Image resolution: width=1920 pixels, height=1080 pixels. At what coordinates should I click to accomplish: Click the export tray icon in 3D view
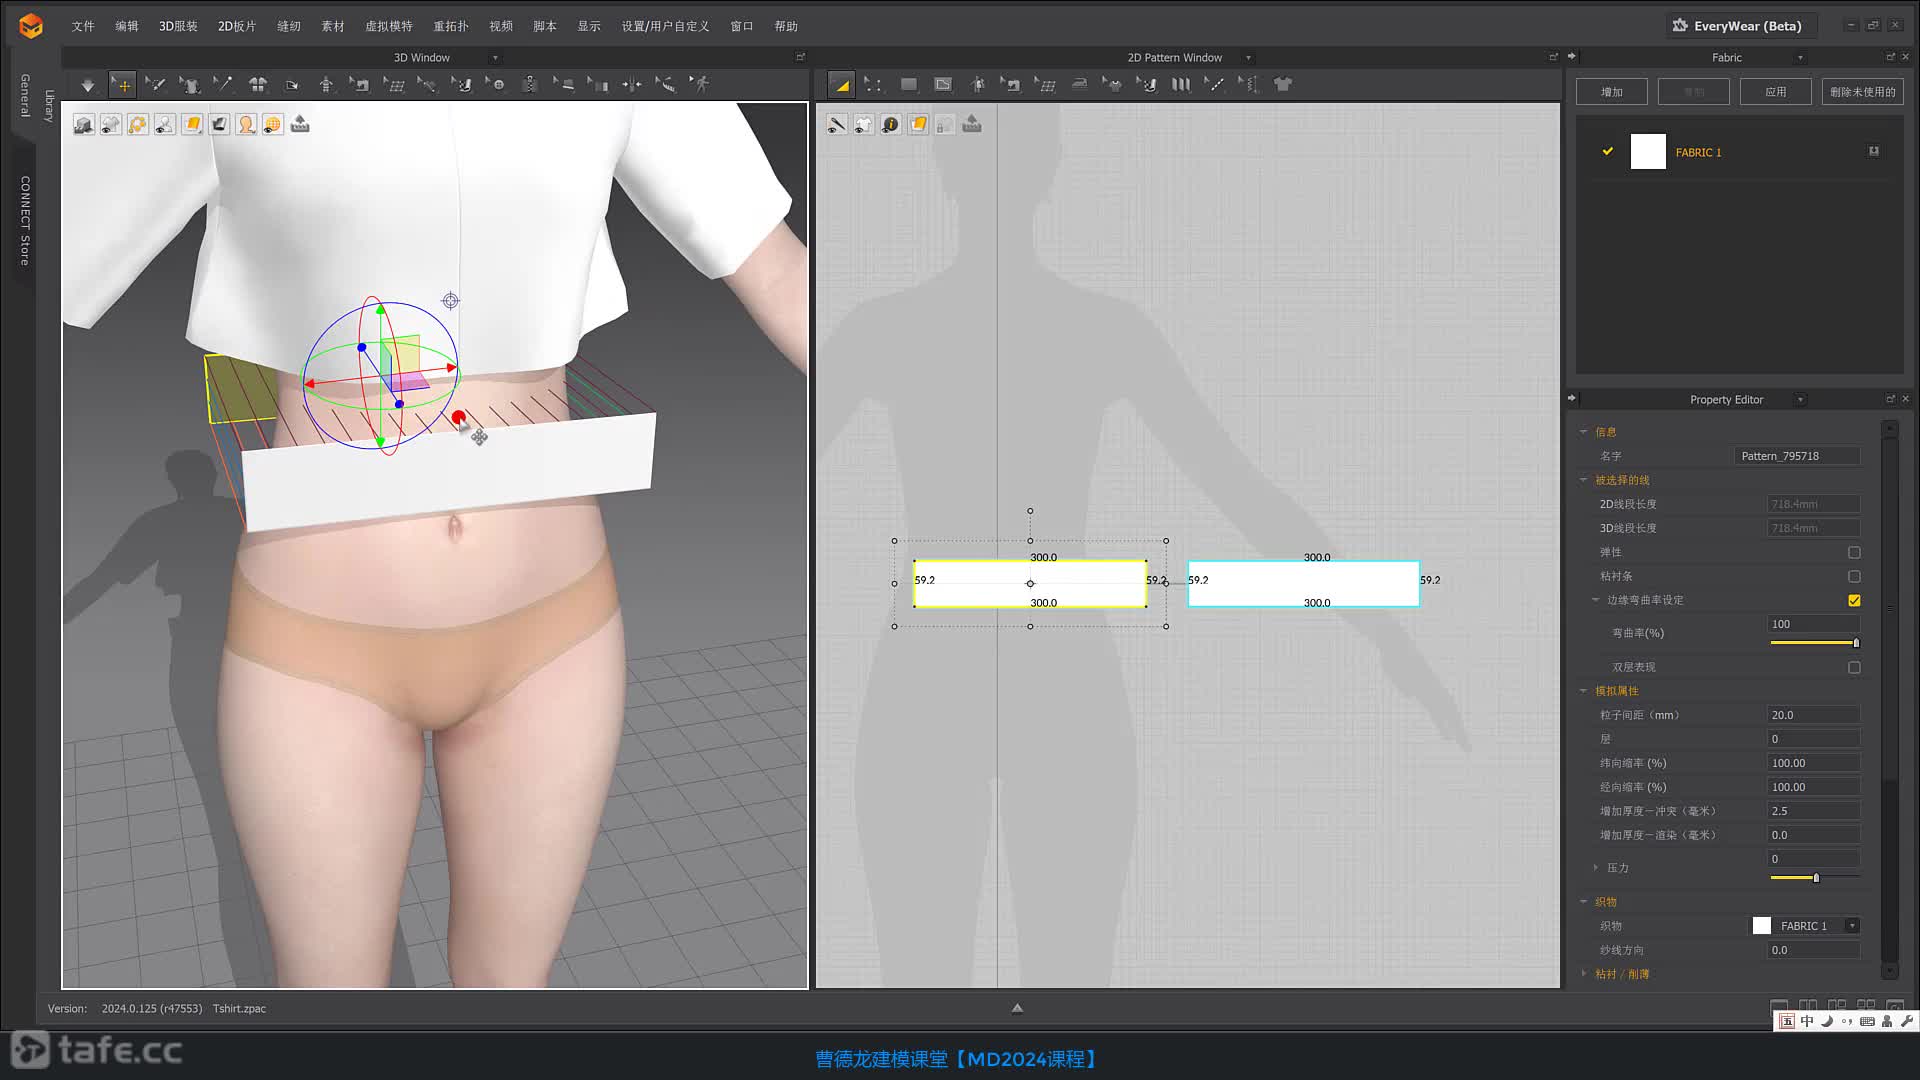[x=300, y=124]
